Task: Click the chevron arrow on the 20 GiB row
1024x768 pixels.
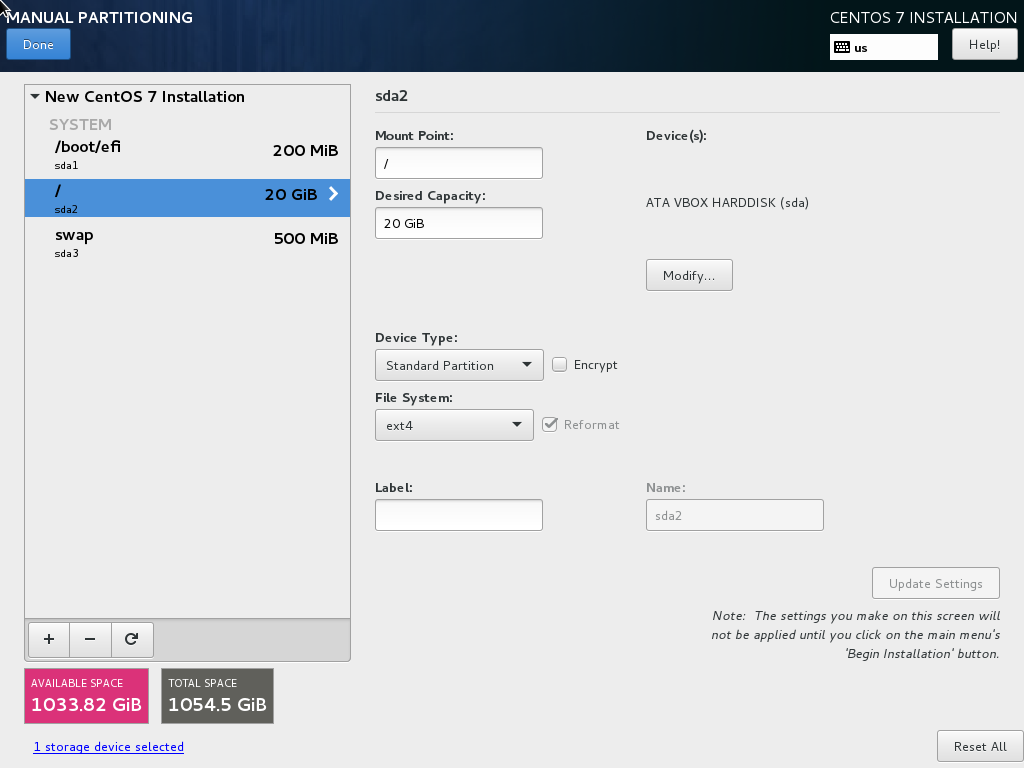Action: (333, 193)
